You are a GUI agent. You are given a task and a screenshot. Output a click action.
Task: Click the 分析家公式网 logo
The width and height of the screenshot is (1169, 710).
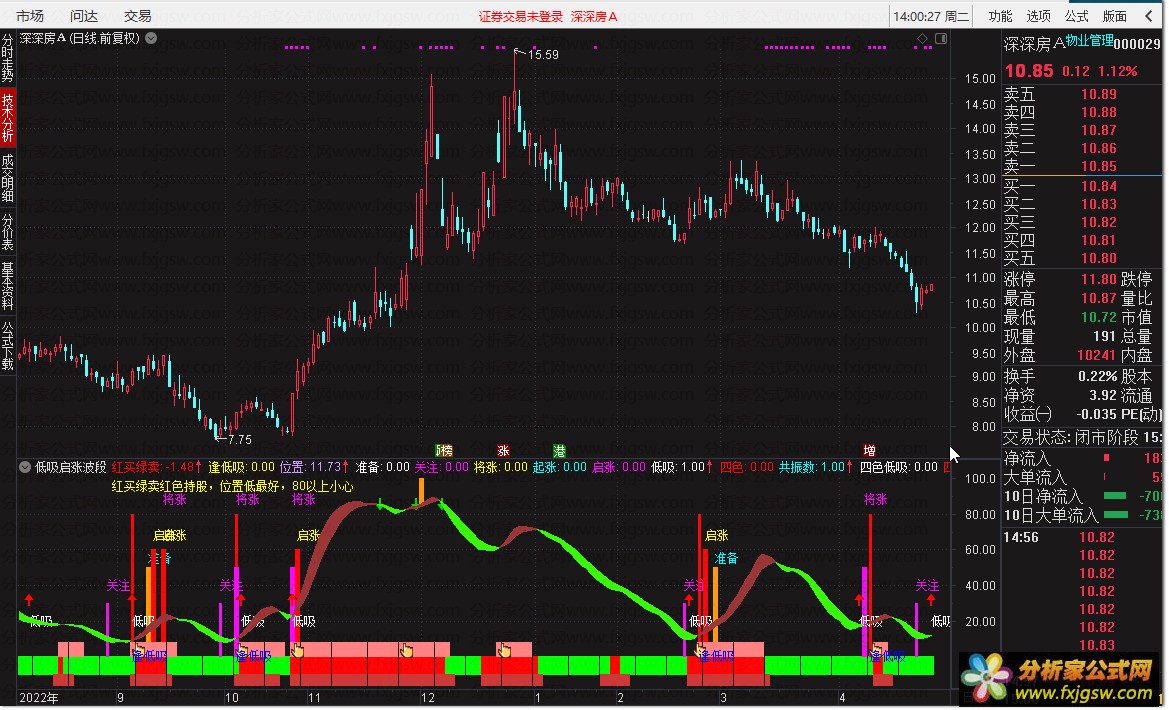1059,678
